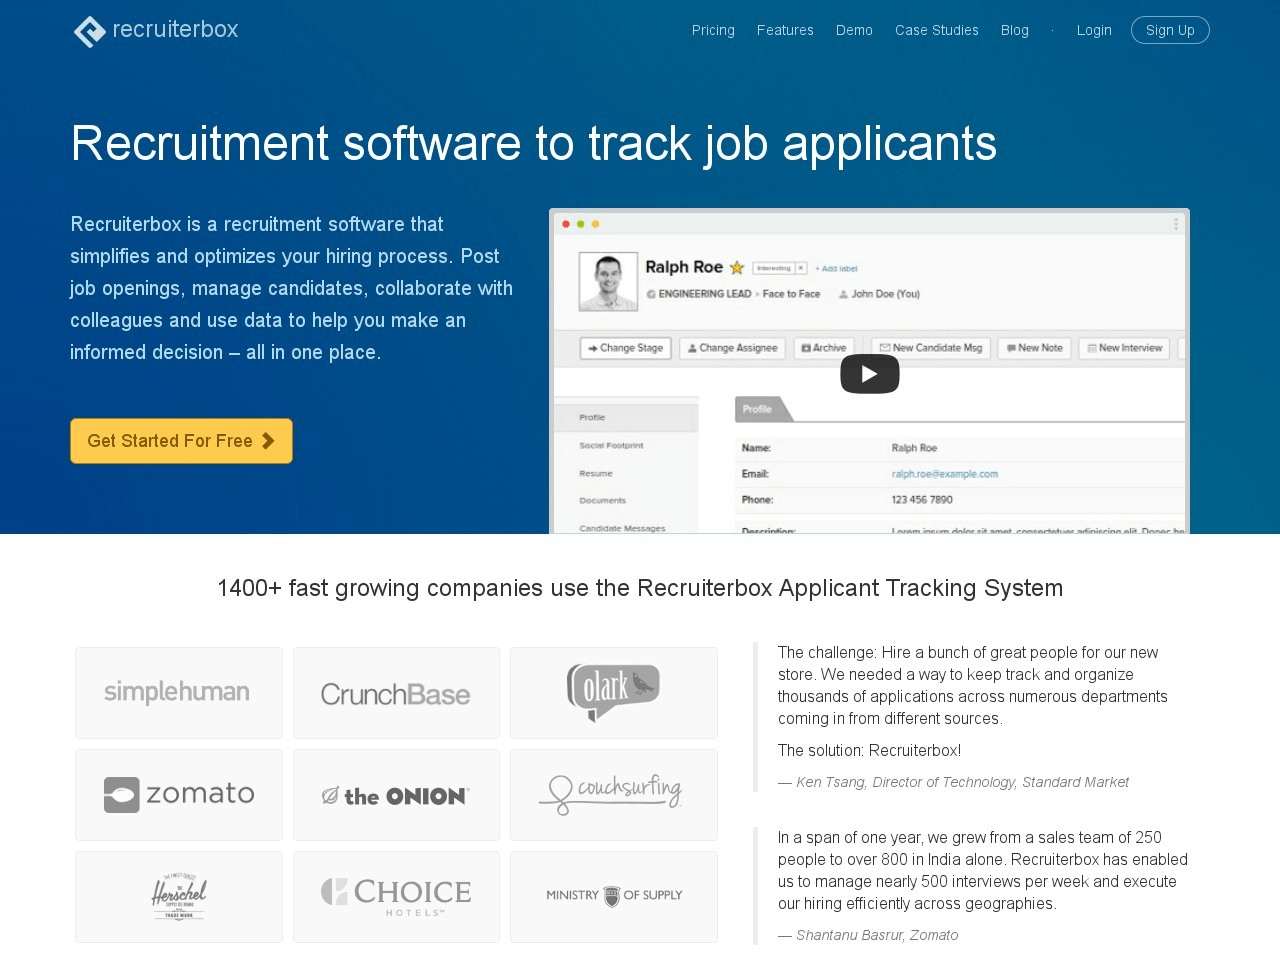Click the Archive button in video preview
The height and width of the screenshot is (960, 1280).
click(824, 348)
